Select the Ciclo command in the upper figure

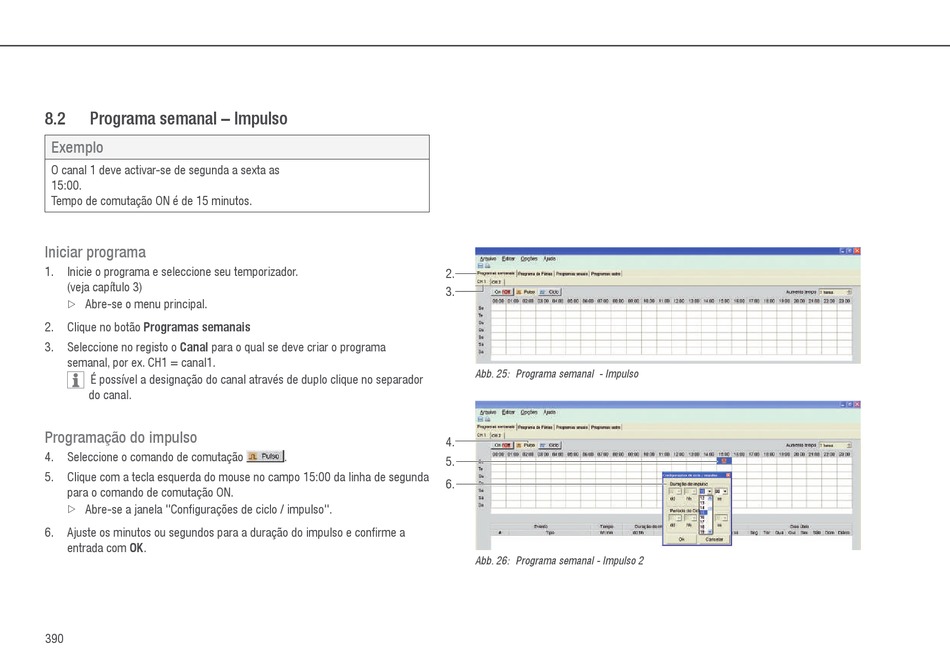550,292
